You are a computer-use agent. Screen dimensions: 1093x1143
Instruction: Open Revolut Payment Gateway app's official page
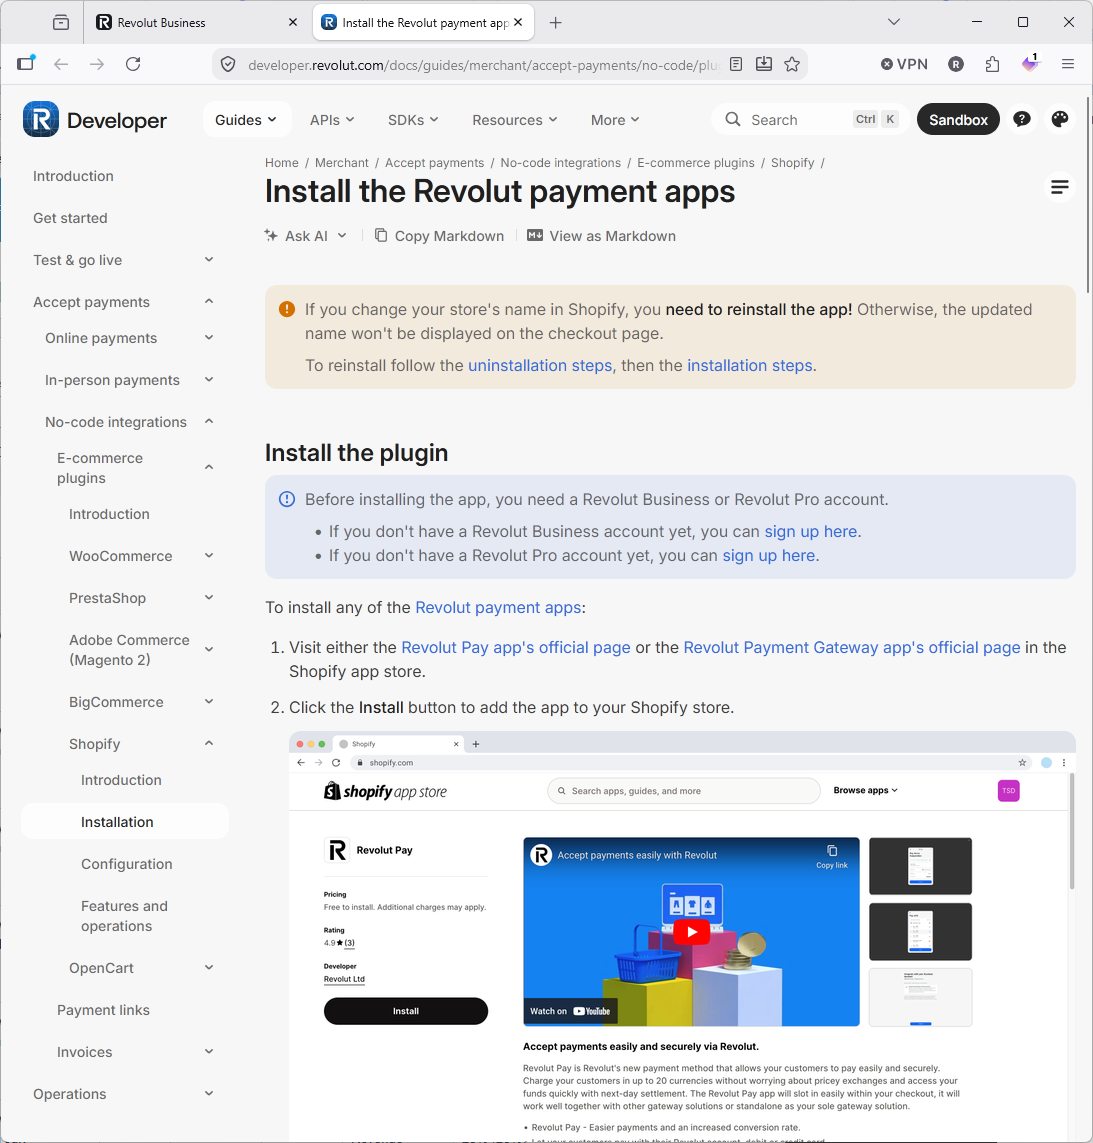852,647
